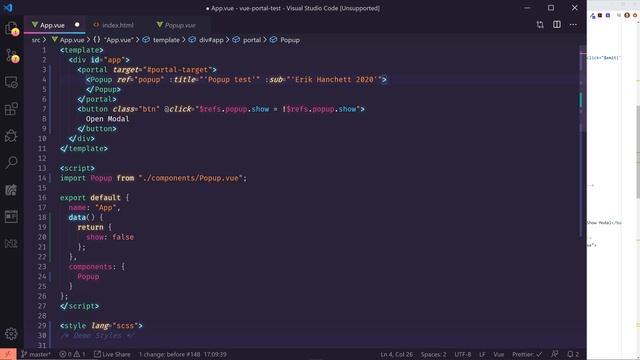Click the change timestamp in status bar
The width and height of the screenshot is (640, 360).
182,354
